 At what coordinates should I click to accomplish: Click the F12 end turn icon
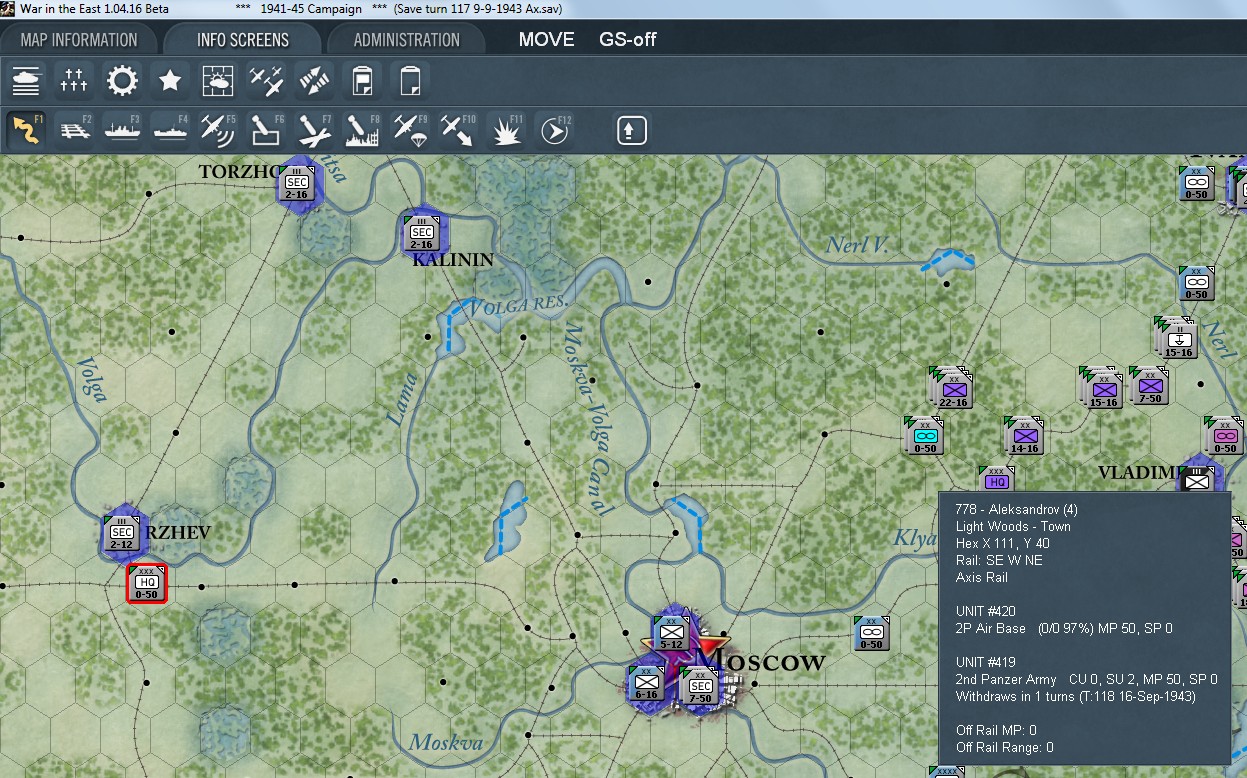coord(555,130)
